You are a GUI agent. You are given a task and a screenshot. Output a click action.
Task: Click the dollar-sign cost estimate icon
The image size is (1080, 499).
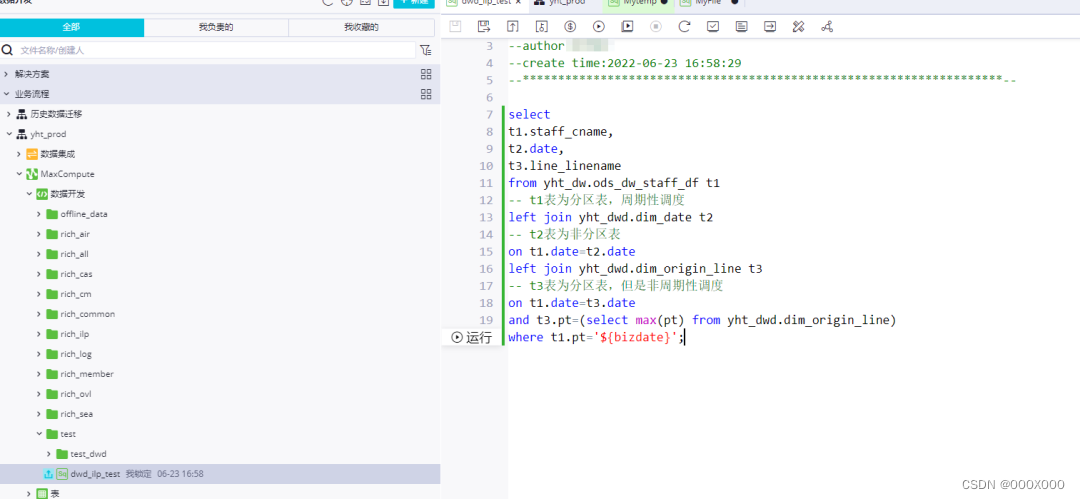570,27
